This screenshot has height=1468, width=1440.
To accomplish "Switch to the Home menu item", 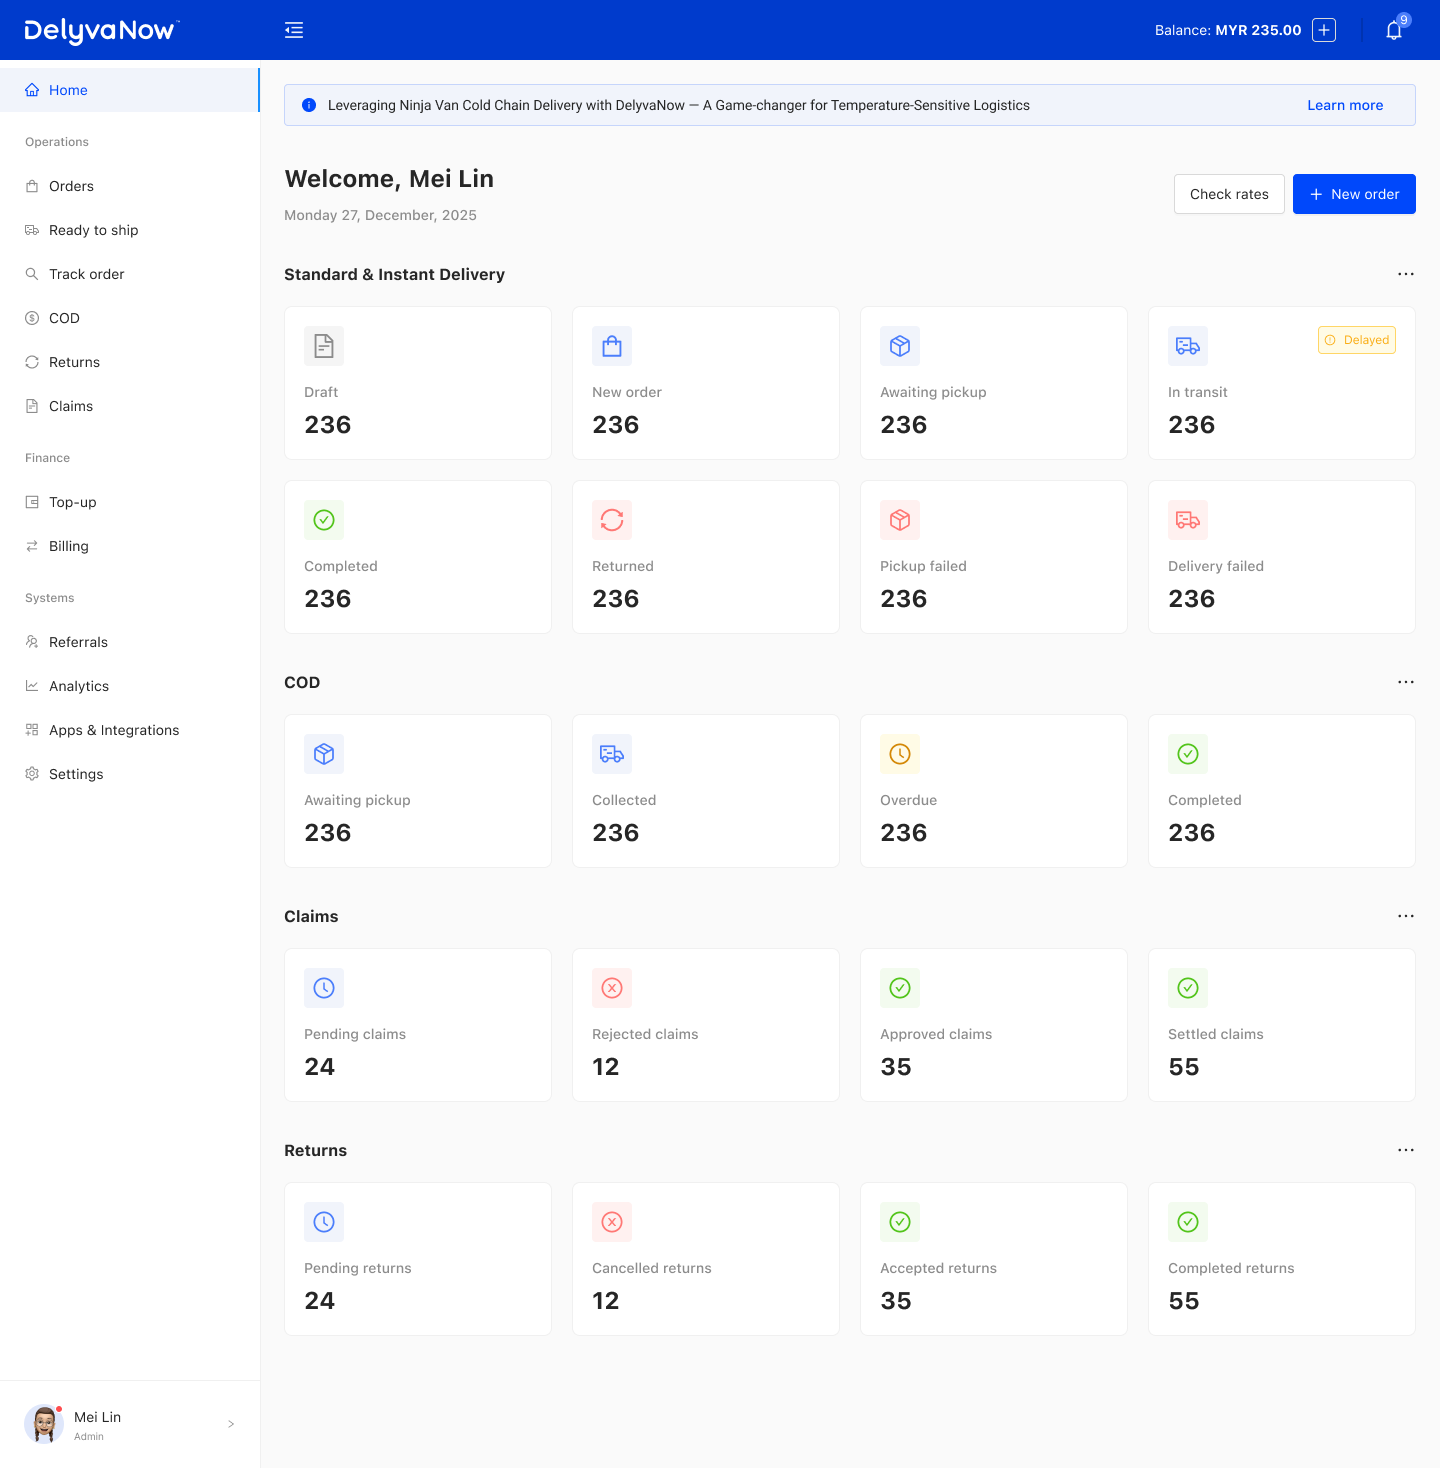I will pyautogui.click(x=69, y=90).
